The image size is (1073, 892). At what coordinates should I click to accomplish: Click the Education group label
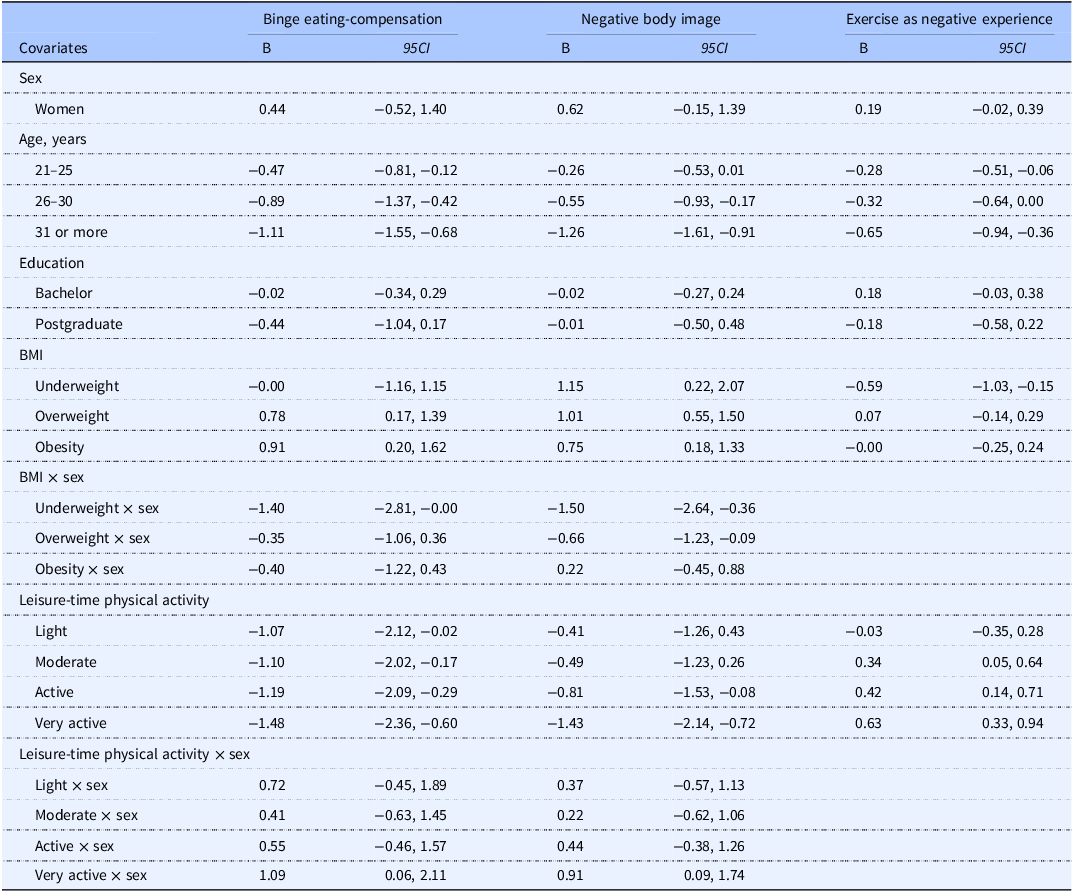pyautogui.click(x=51, y=263)
